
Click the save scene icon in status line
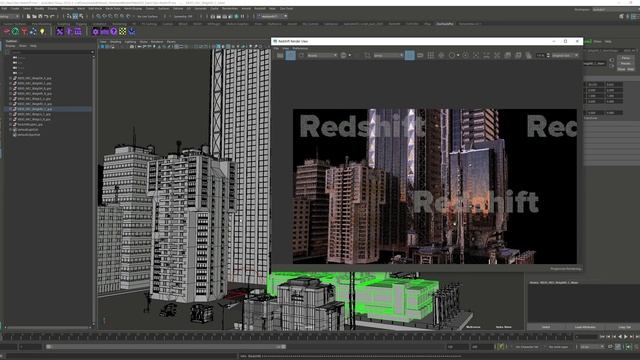pos(40,16)
